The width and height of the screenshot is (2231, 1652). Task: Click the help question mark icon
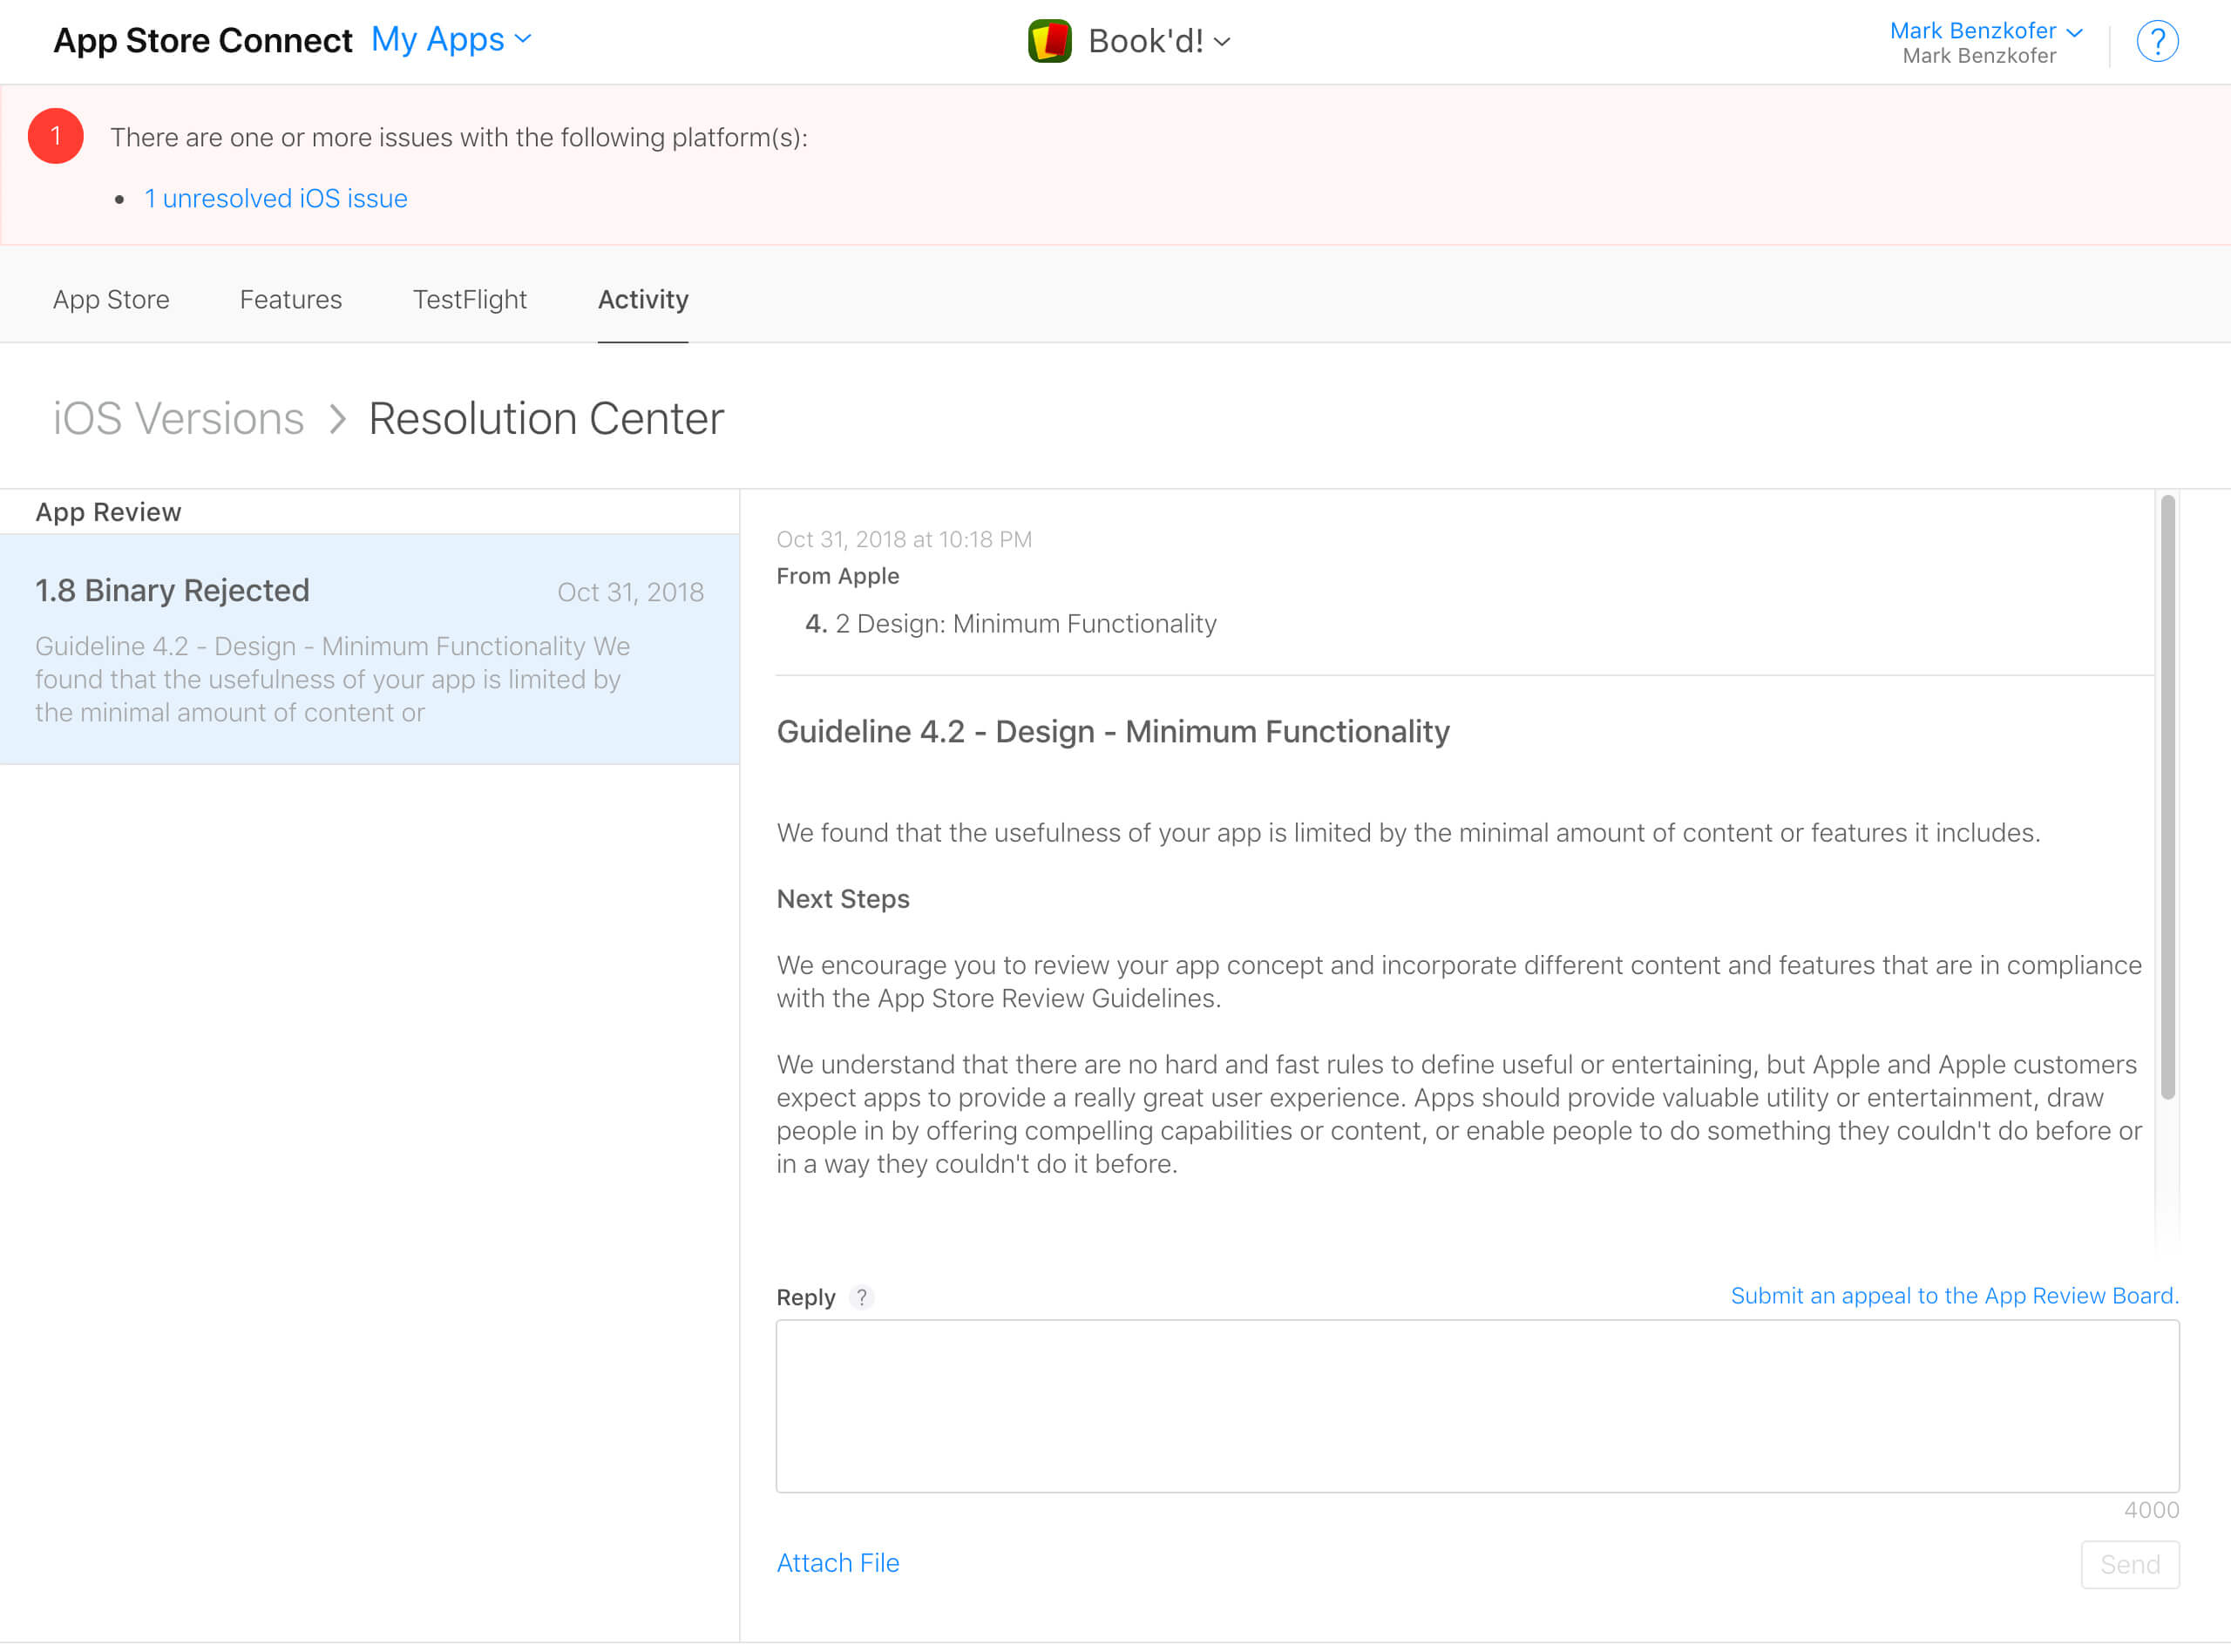(2157, 42)
